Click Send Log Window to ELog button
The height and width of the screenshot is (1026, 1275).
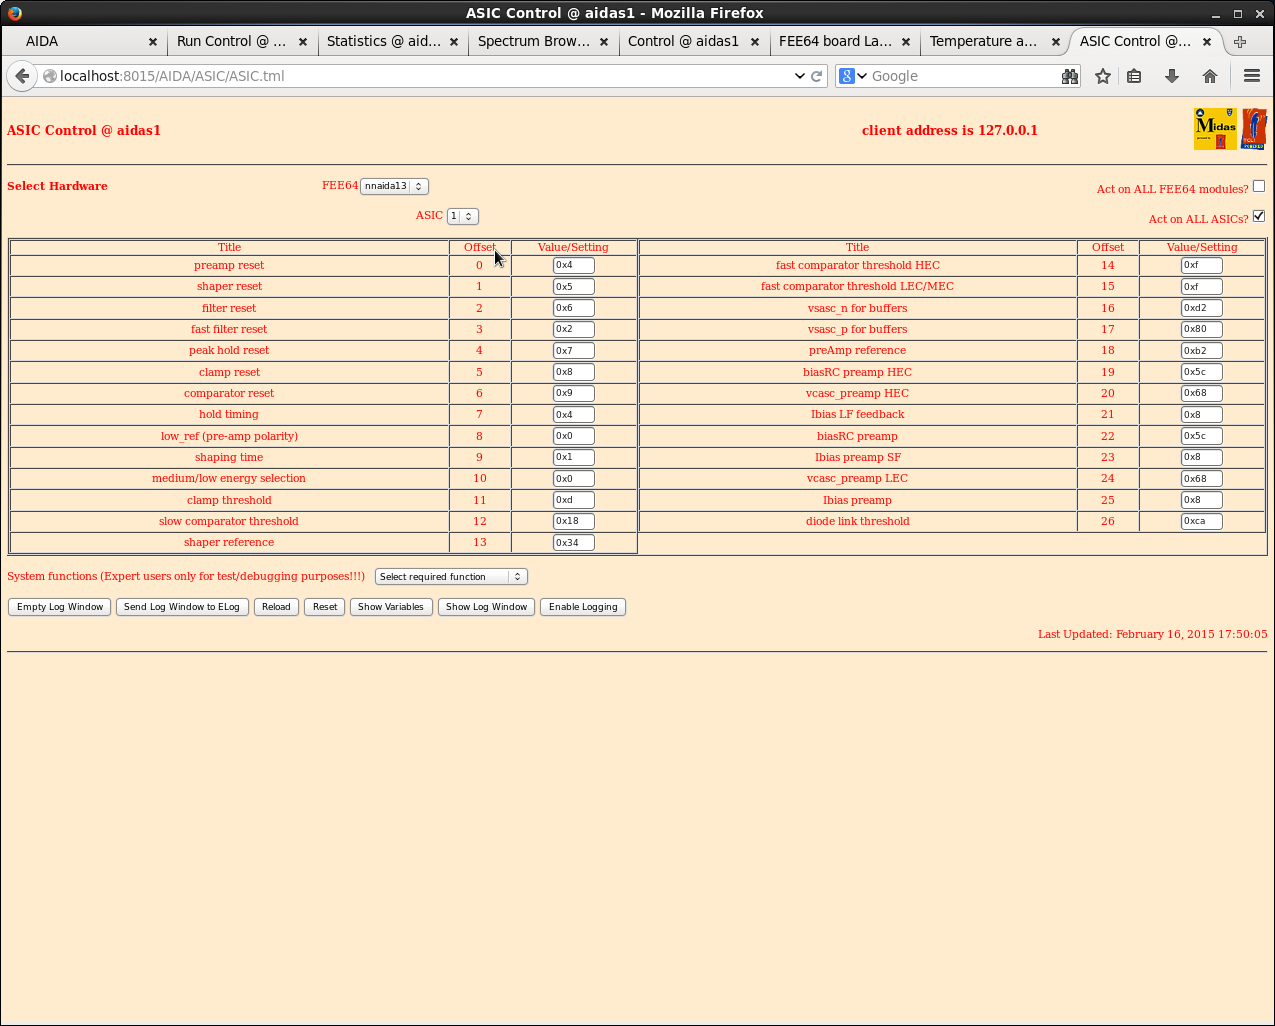[x=182, y=607]
